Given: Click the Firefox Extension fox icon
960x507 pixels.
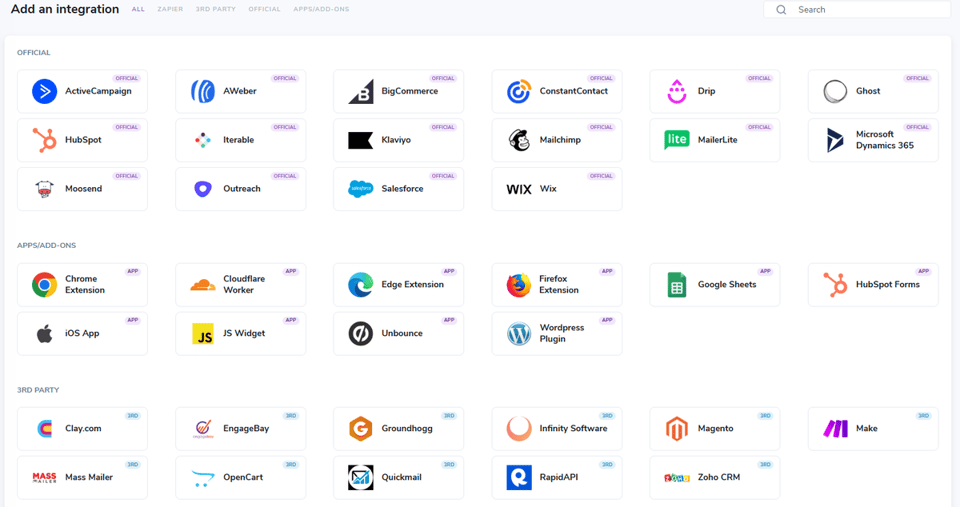Looking at the screenshot, I should click(519, 285).
